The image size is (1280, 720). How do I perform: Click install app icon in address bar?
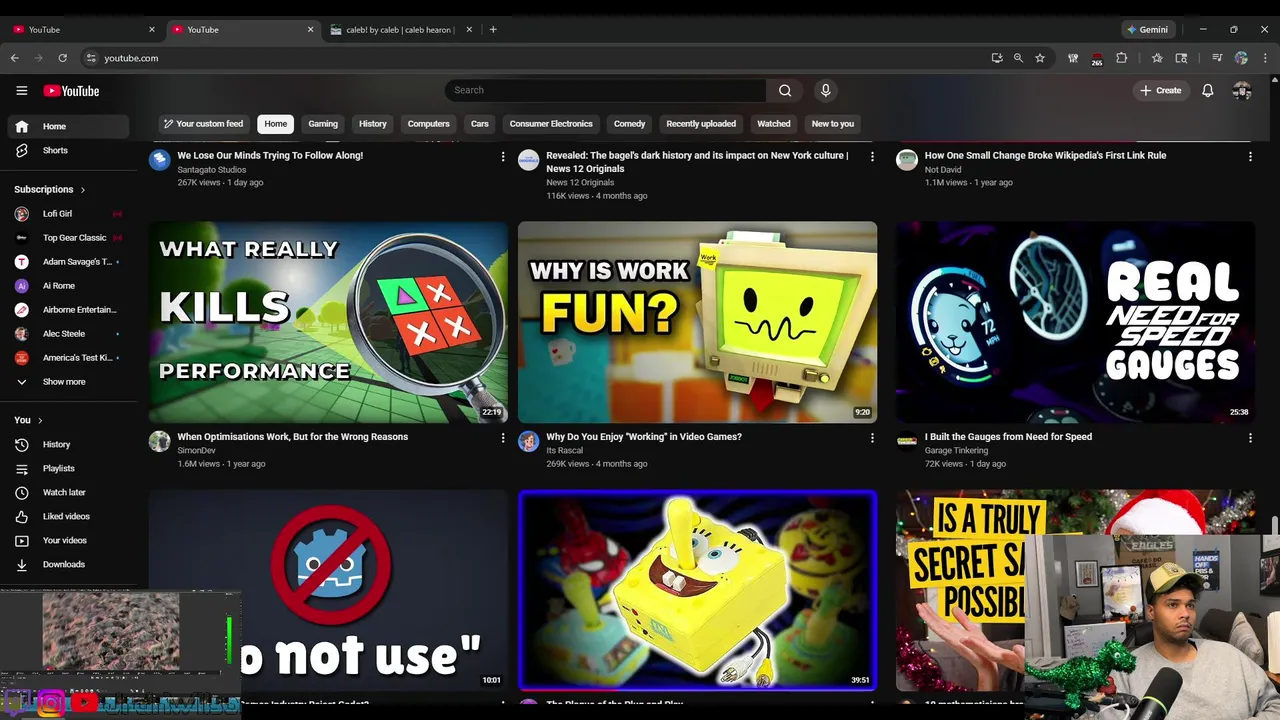tap(997, 58)
